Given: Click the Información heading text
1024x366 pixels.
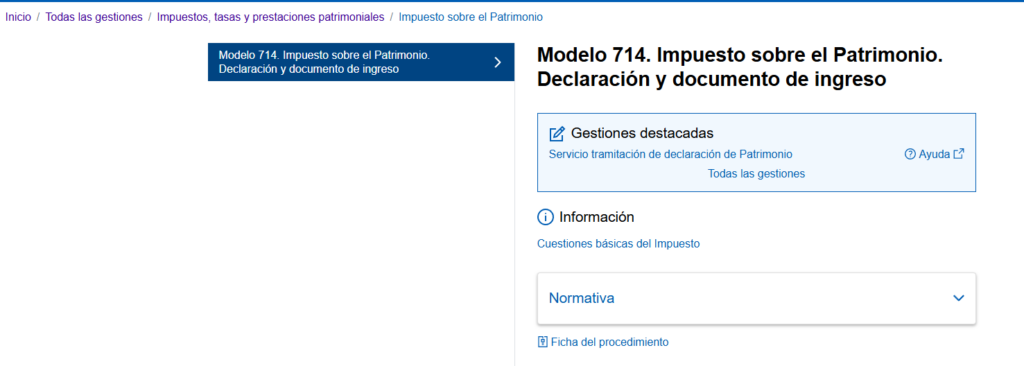Looking at the screenshot, I should 596,217.
